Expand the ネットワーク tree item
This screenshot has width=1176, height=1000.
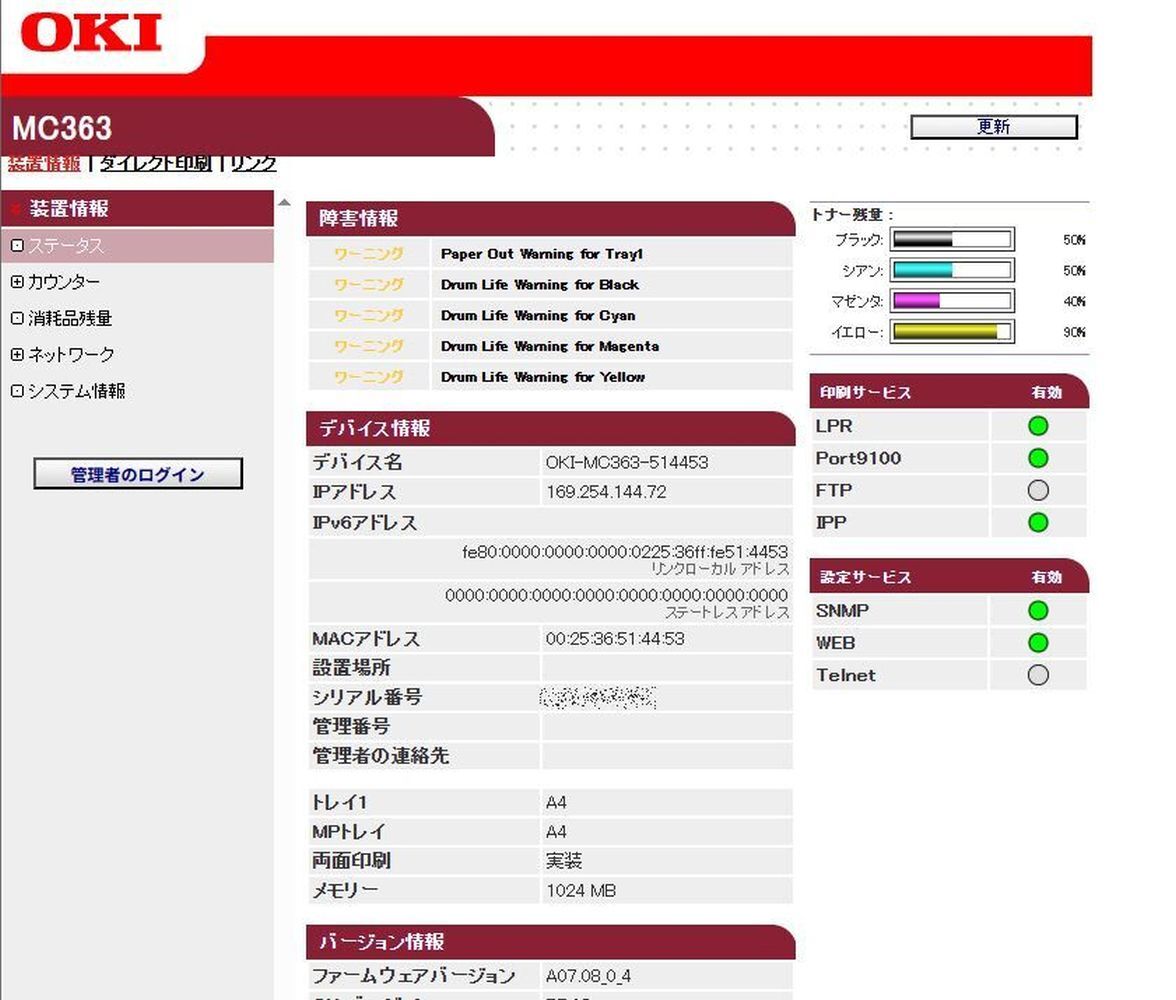[x=62, y=354]
